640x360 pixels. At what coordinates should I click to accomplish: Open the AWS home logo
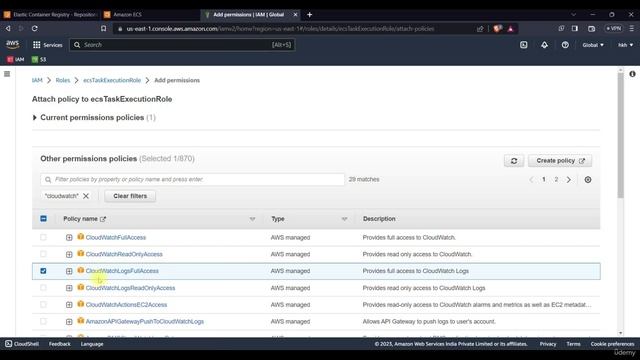tap(13, 44)
